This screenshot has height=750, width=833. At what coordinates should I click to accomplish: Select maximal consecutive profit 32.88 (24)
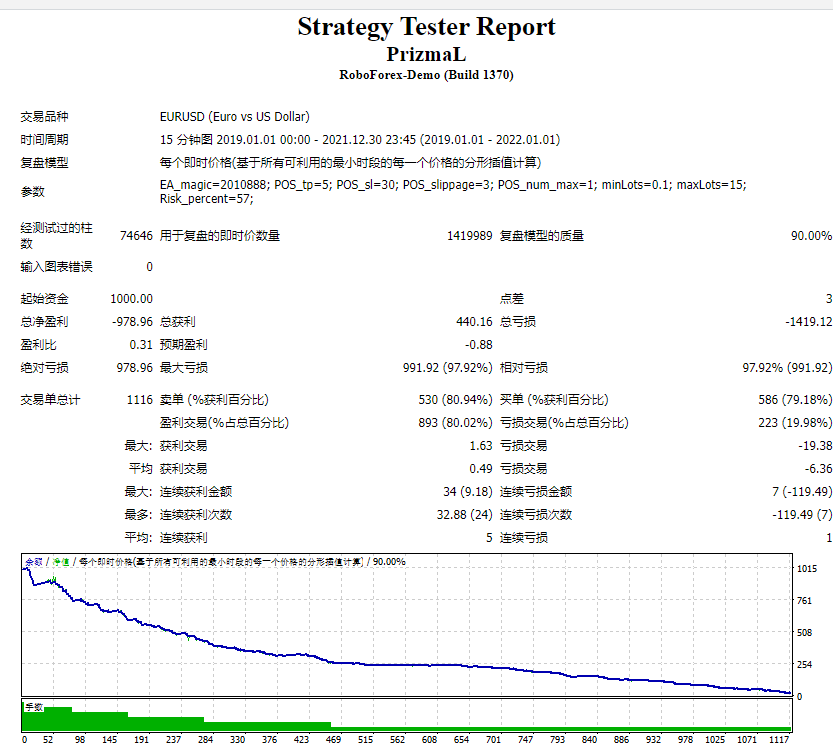point(464,515)
